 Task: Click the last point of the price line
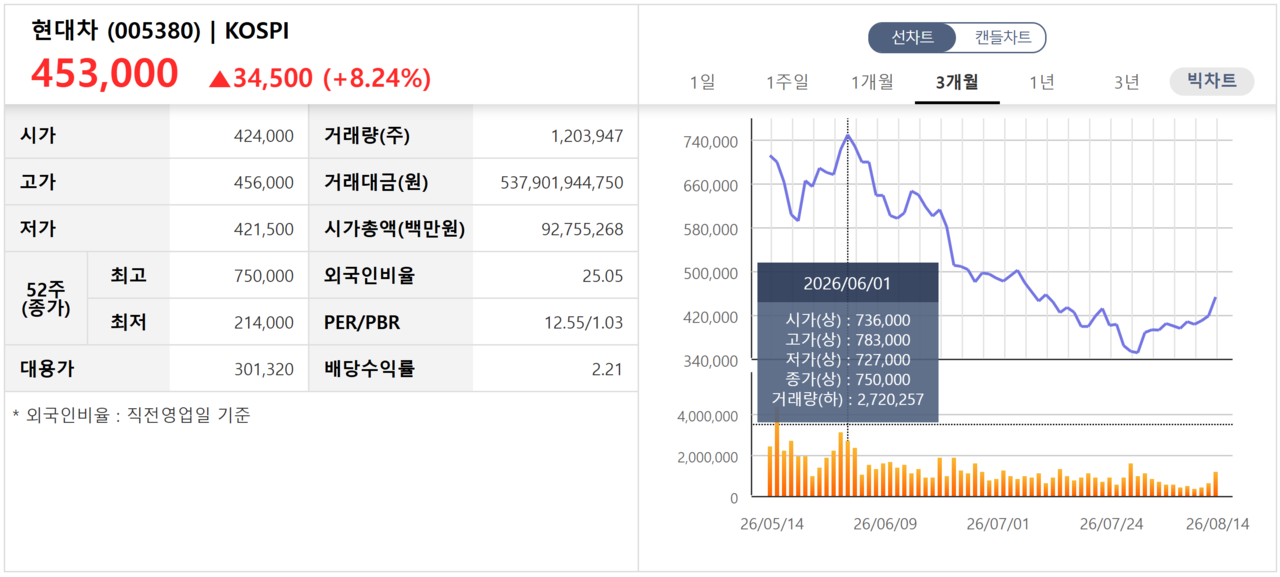(x=1216, y=297)
